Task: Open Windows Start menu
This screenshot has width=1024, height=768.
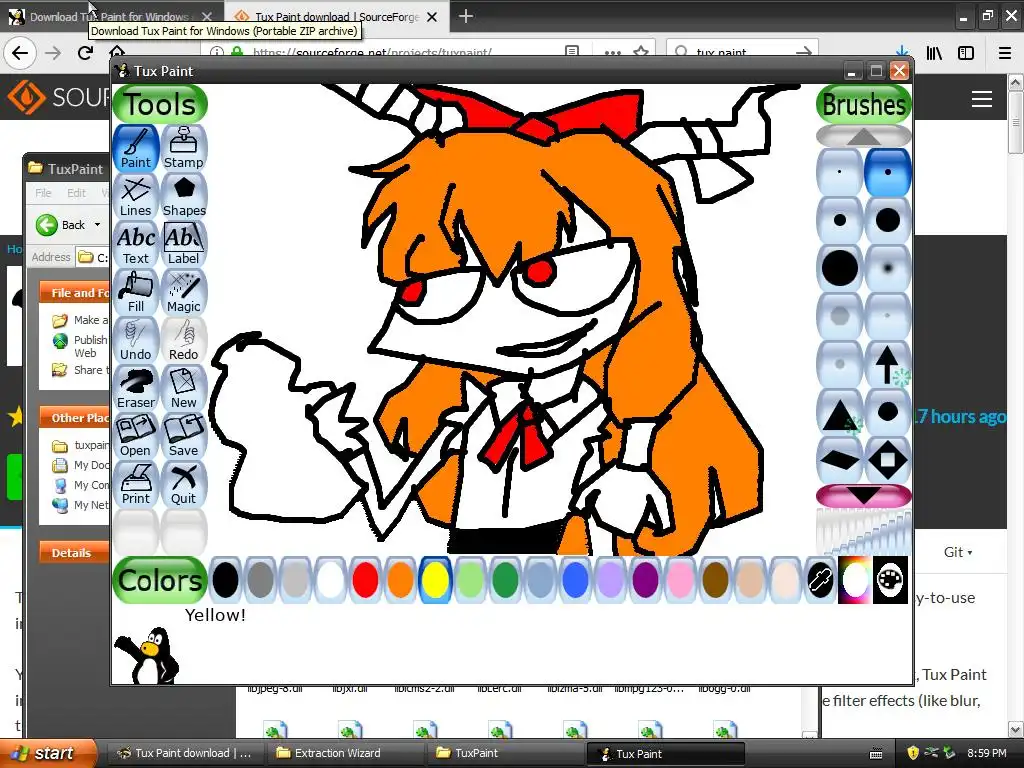Action: [48, 753]
